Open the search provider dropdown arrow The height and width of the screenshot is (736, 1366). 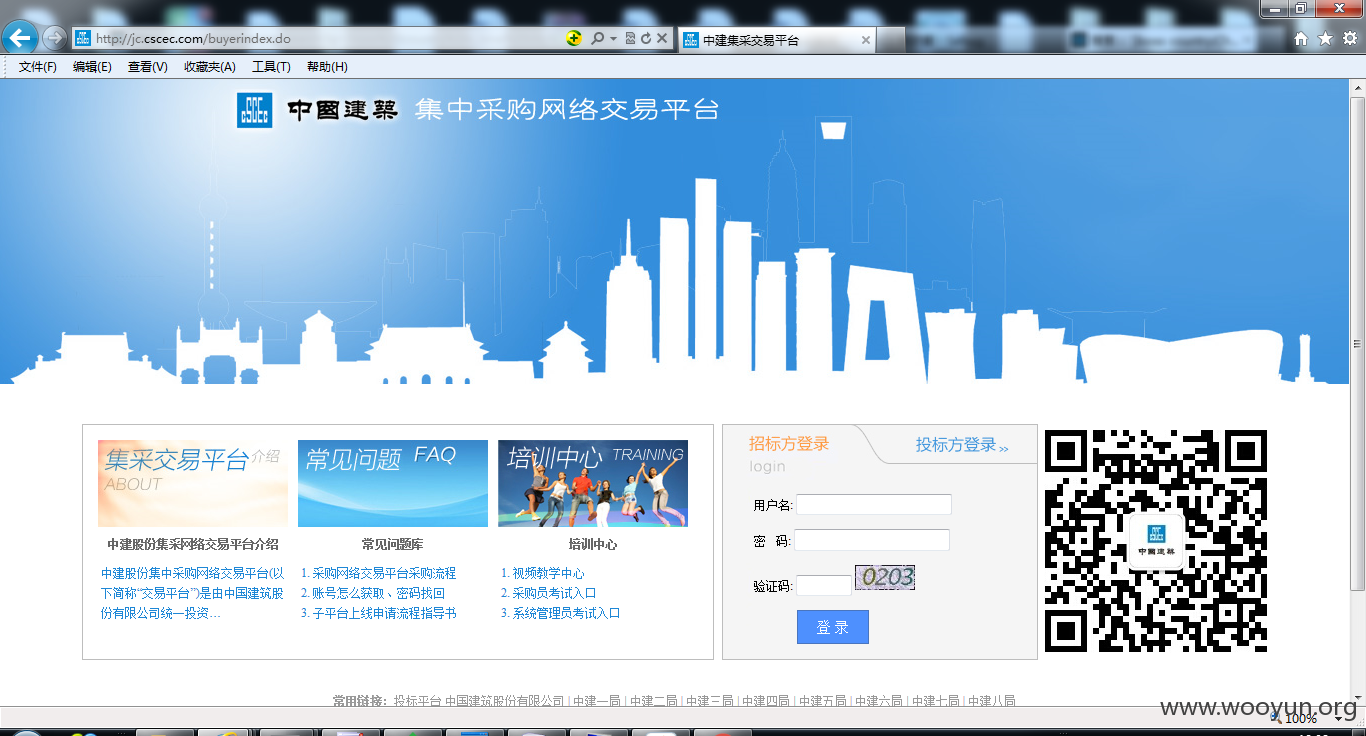[612, 39]
